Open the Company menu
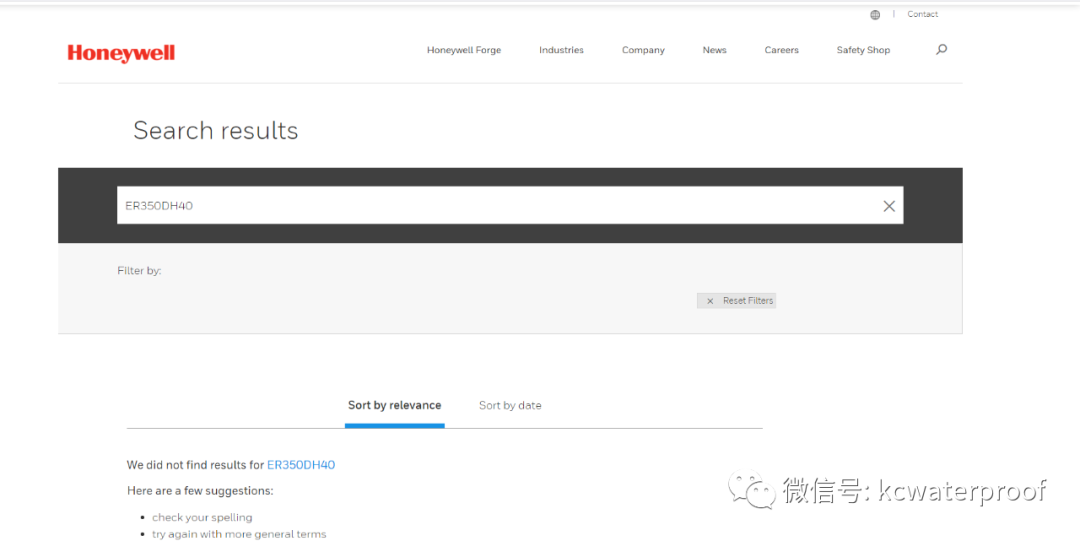This screenshot has height=541, width=1080. (x=643, y=50)
